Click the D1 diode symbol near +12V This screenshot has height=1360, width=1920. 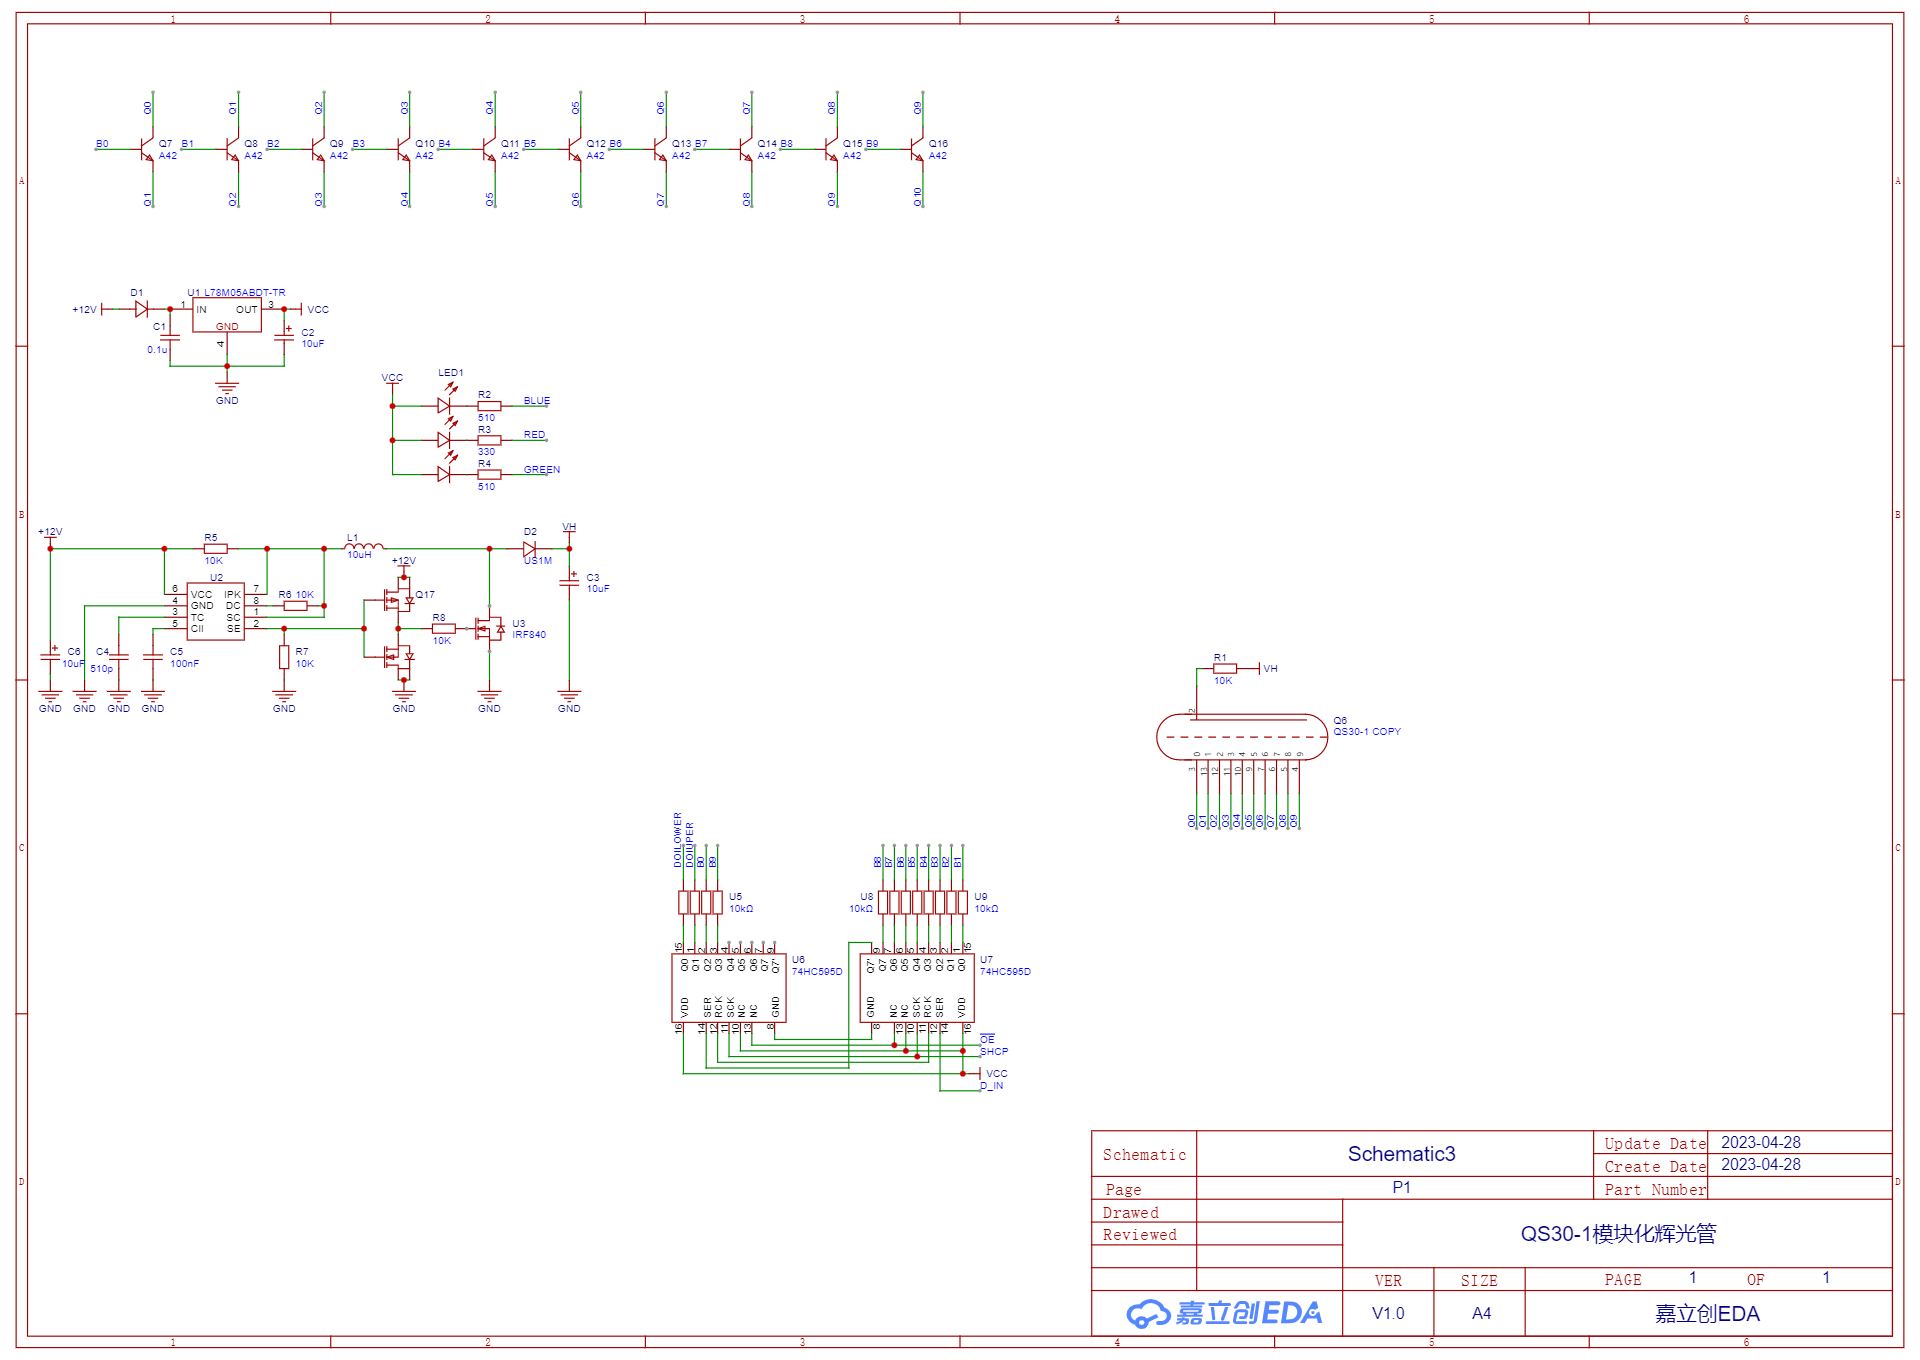pos(141,309)
